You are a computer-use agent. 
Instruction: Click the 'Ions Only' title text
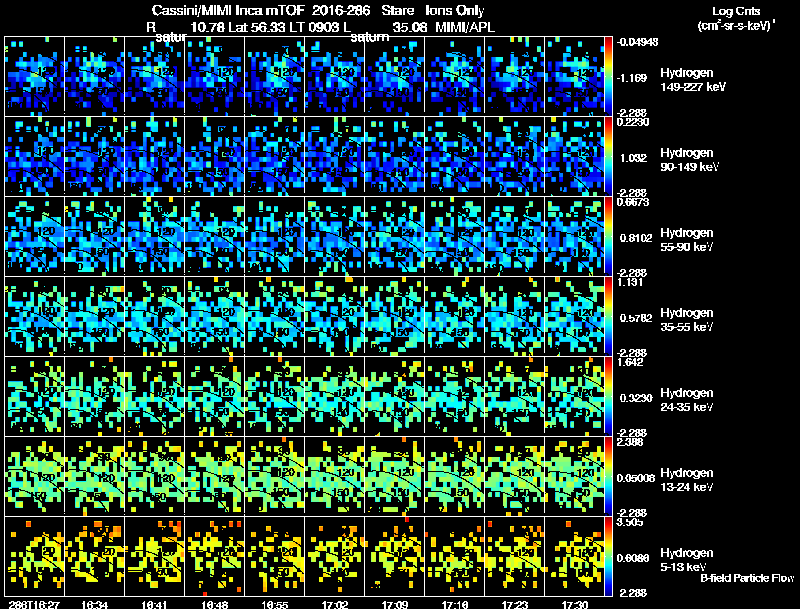[x=455, y=11]
